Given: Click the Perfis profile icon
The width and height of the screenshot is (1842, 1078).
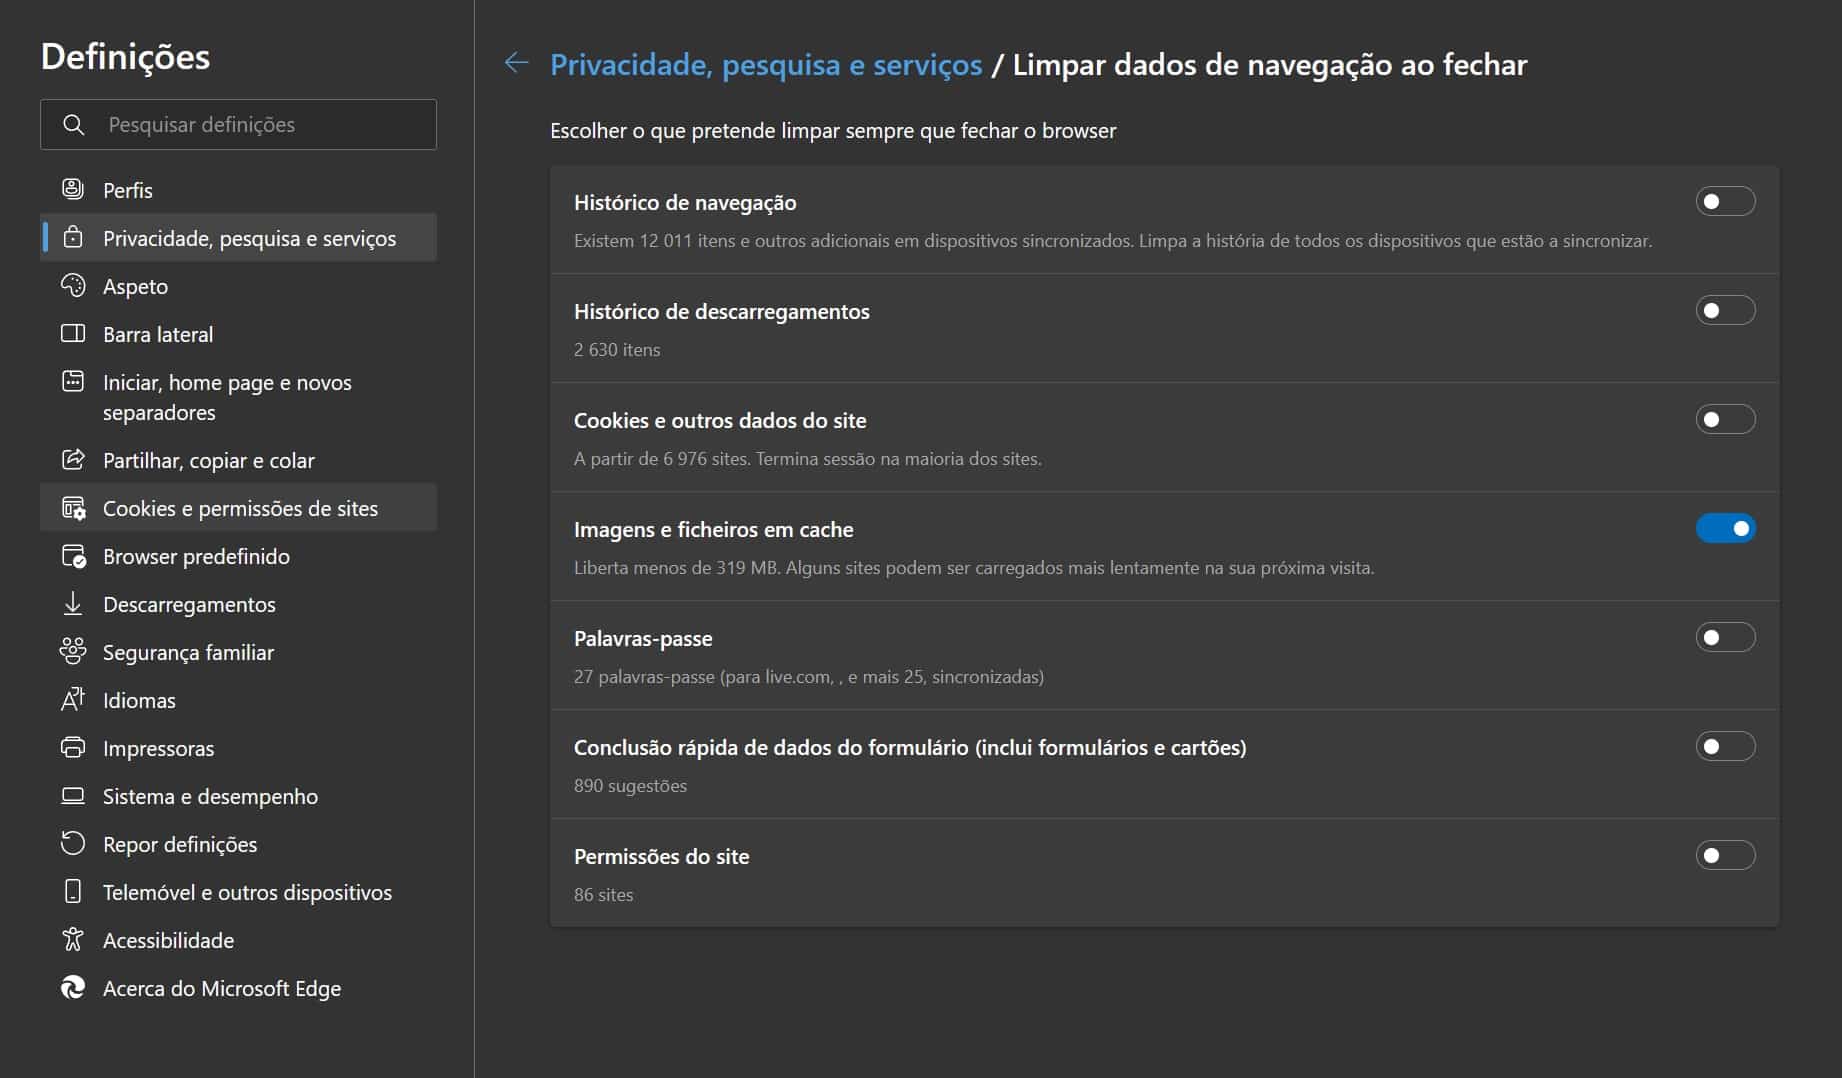Looking at the screenshot, I should 73,189.
